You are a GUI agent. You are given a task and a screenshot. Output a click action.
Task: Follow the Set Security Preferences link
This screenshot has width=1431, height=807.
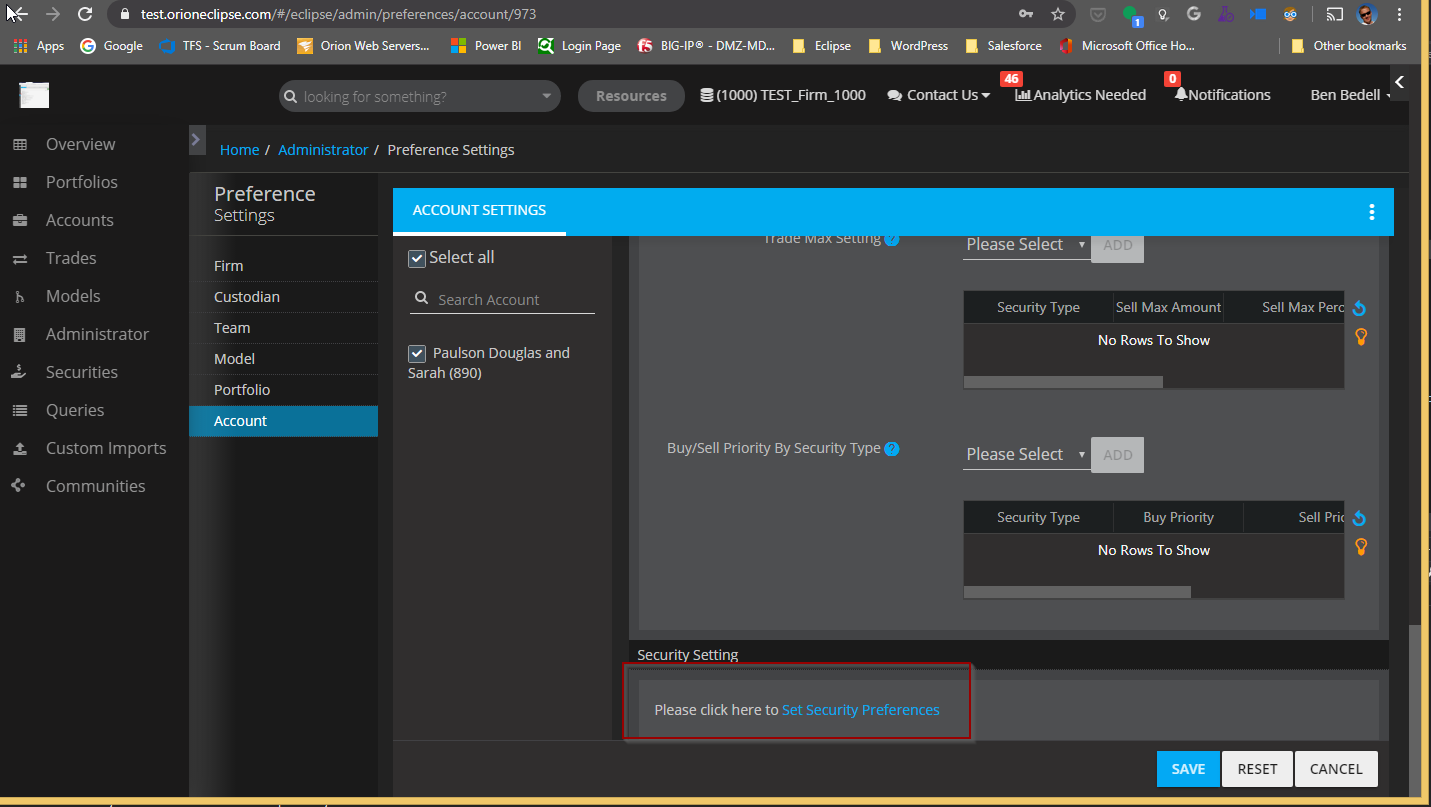pos(860,709)
